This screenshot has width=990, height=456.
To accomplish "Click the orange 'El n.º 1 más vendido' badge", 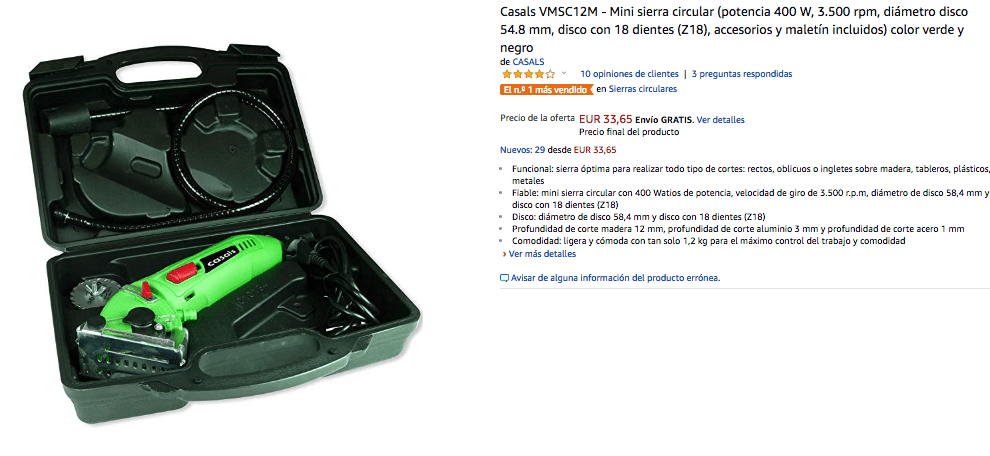I will click(x=547, y=90).
